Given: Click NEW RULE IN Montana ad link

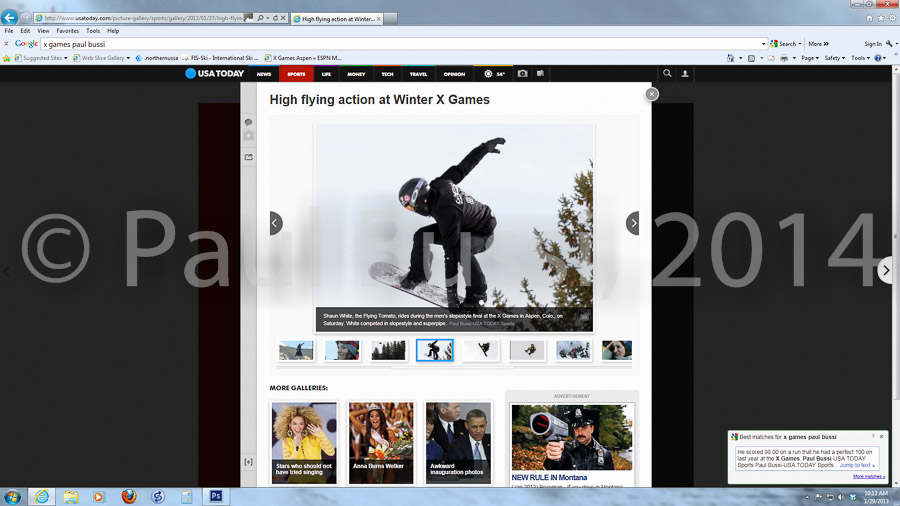Looking at the screenshot, I should [549, 477].
